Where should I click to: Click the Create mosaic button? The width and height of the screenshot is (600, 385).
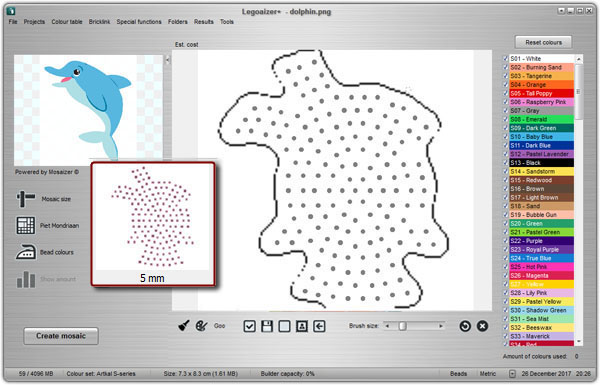click(61, 336)
